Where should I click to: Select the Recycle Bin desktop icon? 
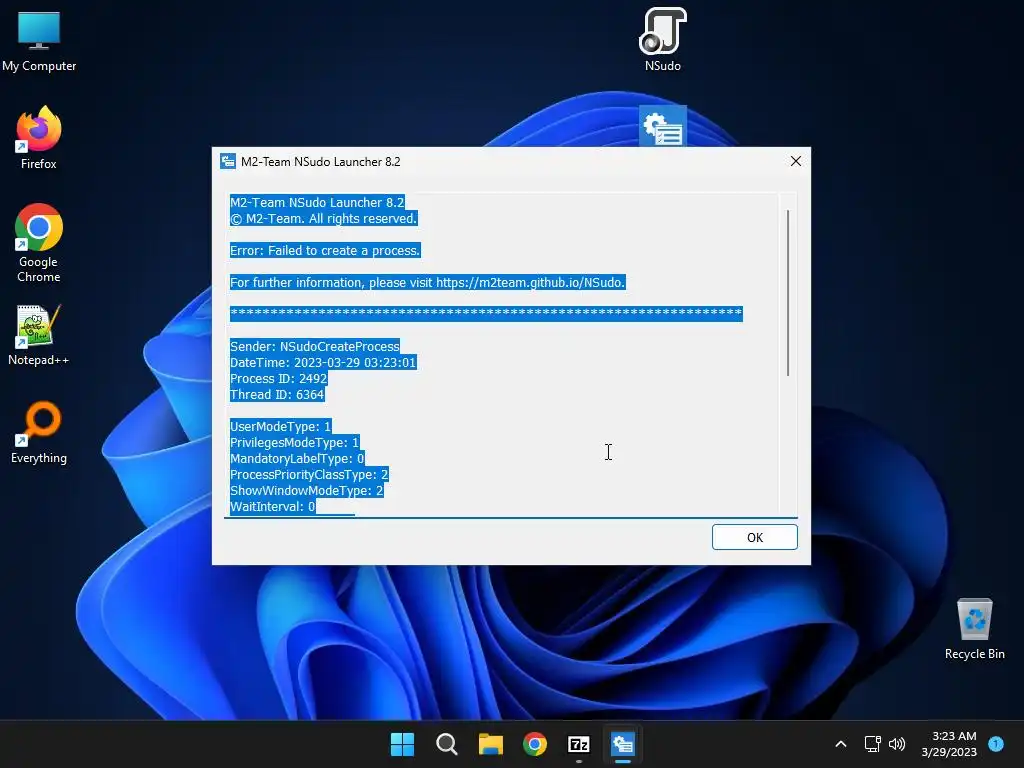click(x=974, y=628)
